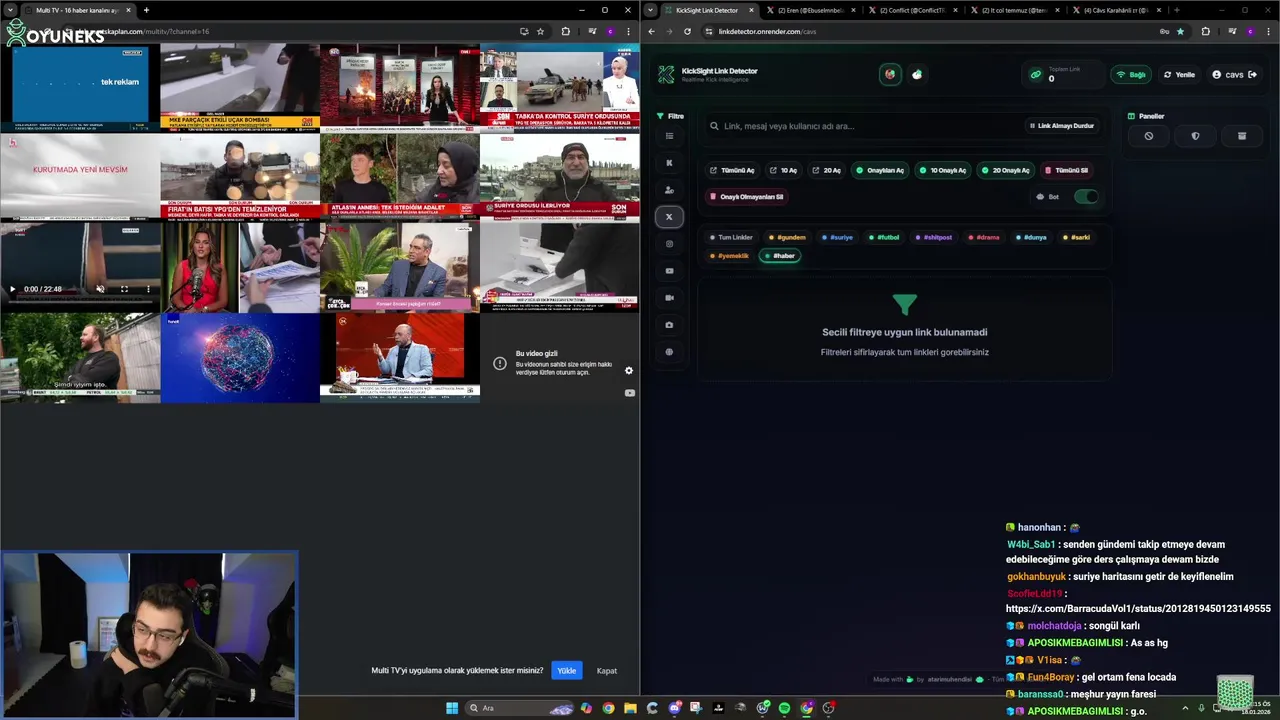Select the X (Twitter) platform filter

pyautogui.click(x=669, y=217)
